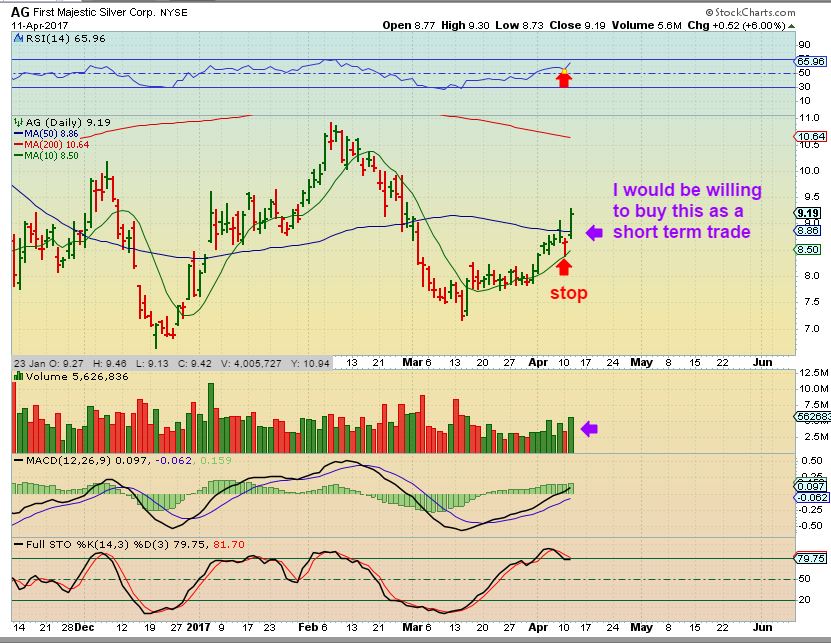831x643 pixels.
Task: Click the red 10.64 price tag on right axis
Action: [811, 136]
